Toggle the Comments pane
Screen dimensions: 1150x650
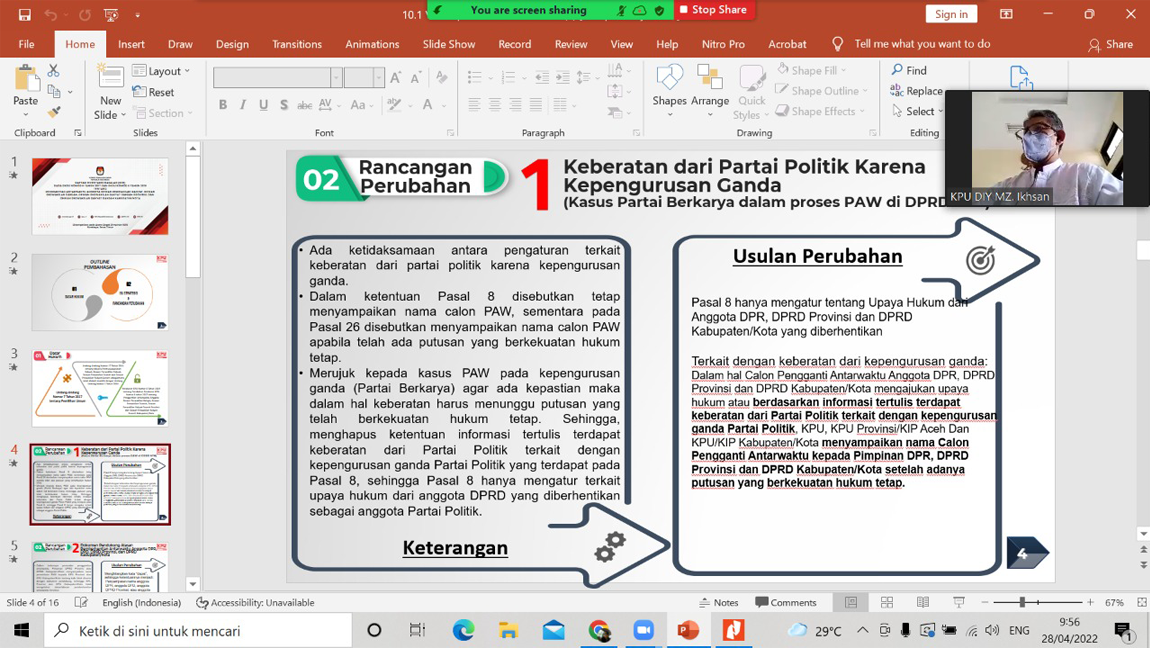pos(786,603)
